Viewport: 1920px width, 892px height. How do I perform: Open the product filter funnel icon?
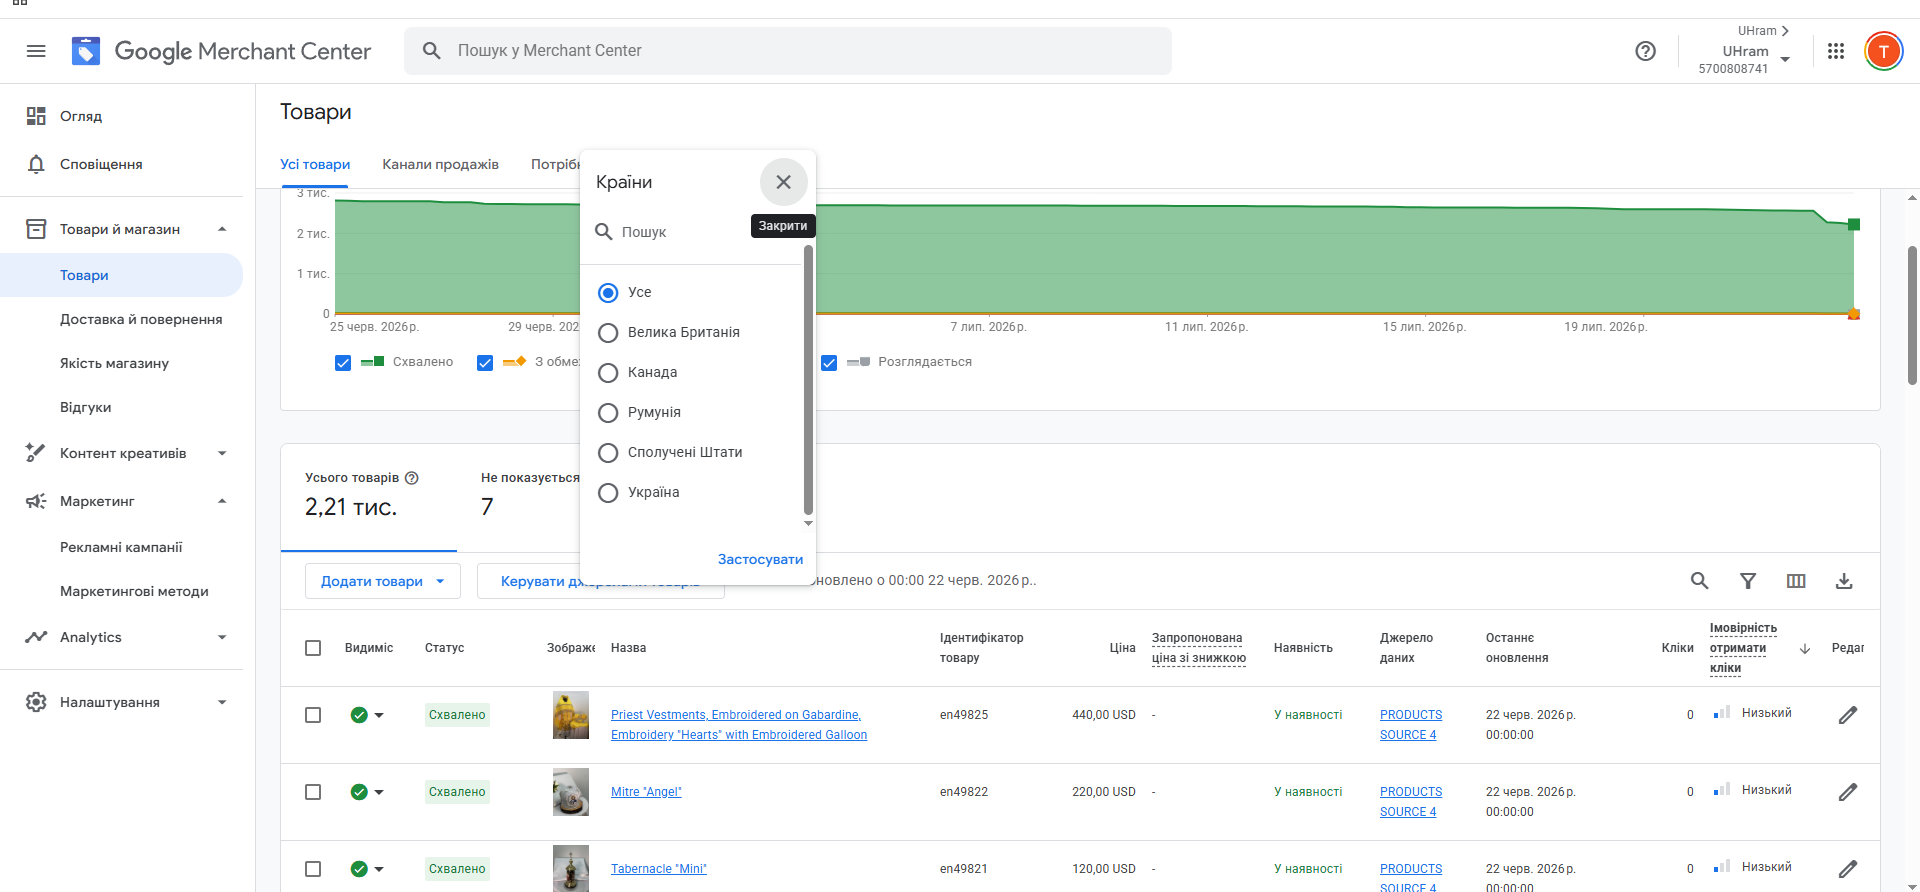[1748, 581]
